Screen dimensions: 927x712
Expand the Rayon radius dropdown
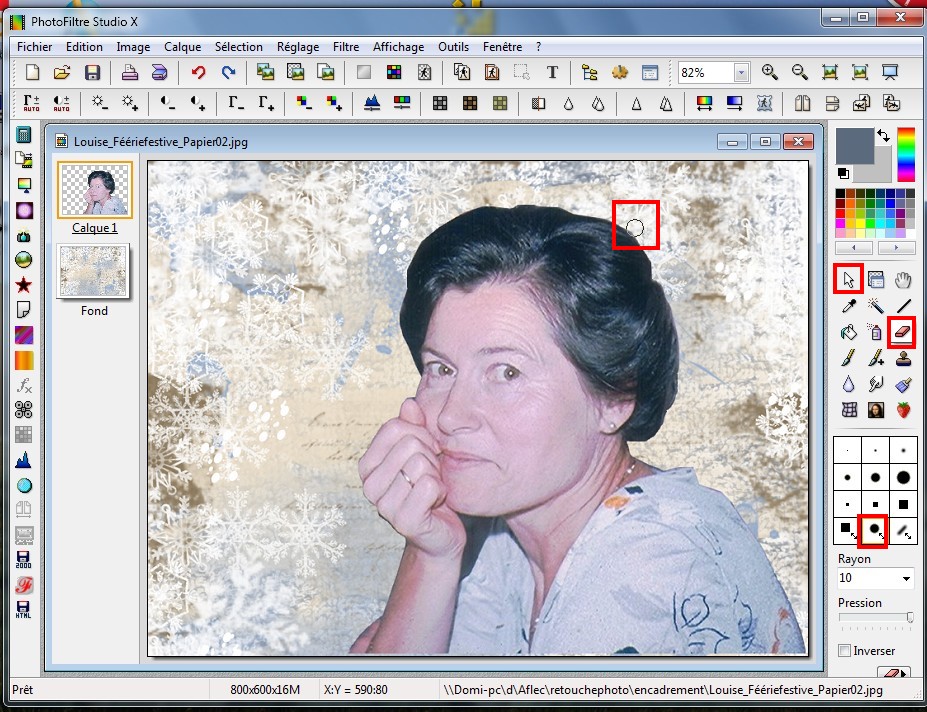(x=906, y=578)
